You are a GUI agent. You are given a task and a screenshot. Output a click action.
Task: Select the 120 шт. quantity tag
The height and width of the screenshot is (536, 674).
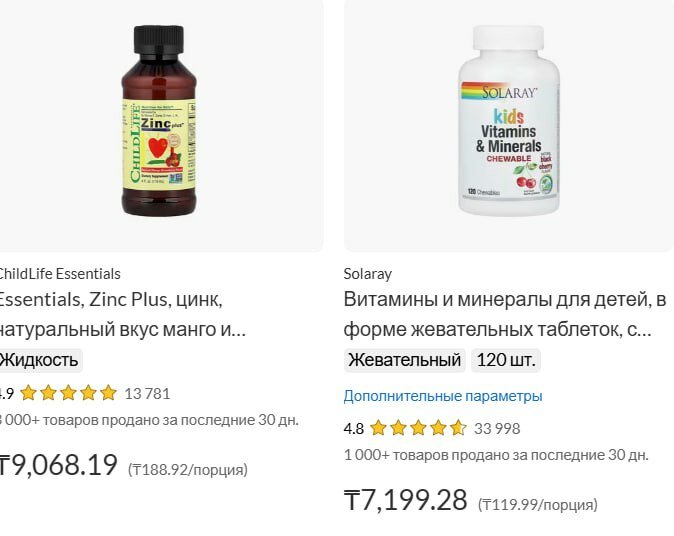click(x=506, y=360)
